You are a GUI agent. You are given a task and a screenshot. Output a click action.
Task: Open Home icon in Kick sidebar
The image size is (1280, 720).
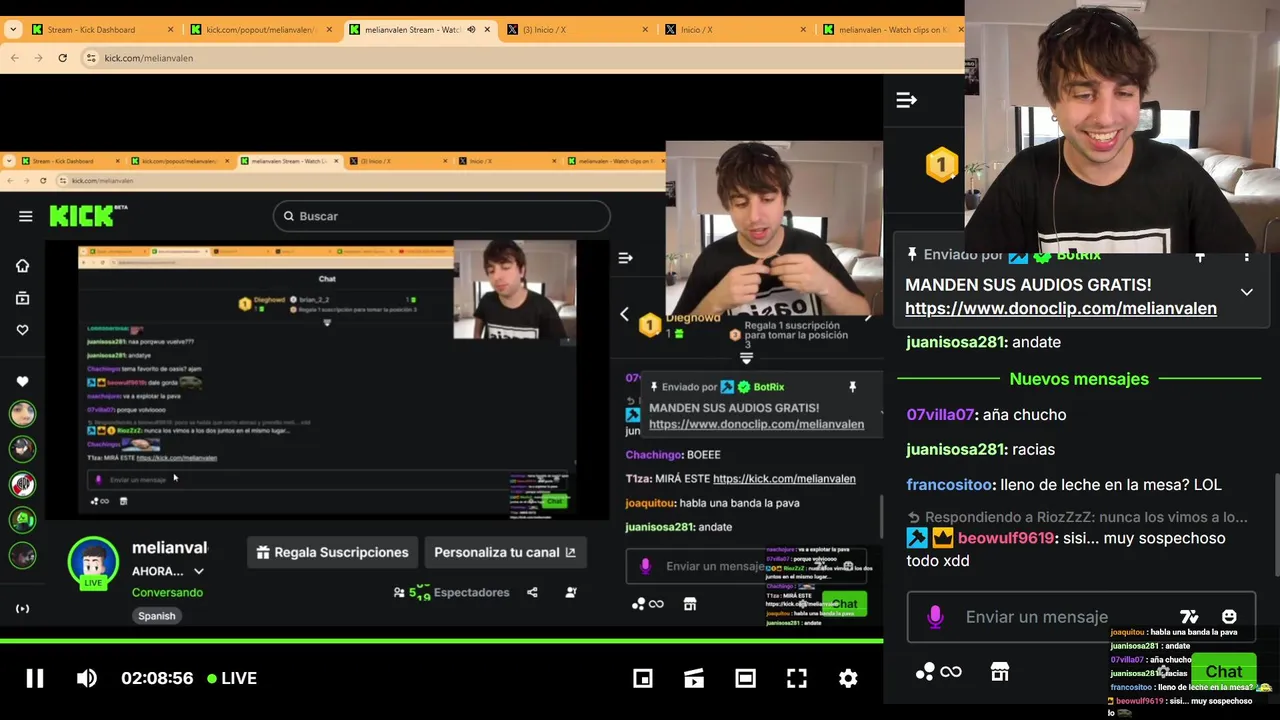pyautogui.click(x=22, y=266)
